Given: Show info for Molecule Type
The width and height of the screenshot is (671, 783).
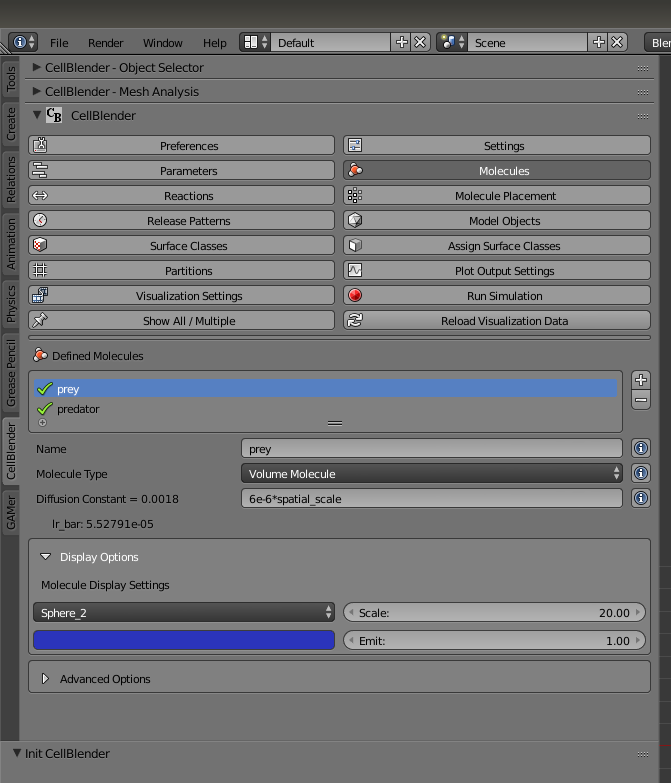Looking at the screenshot, I should [641, 473].
